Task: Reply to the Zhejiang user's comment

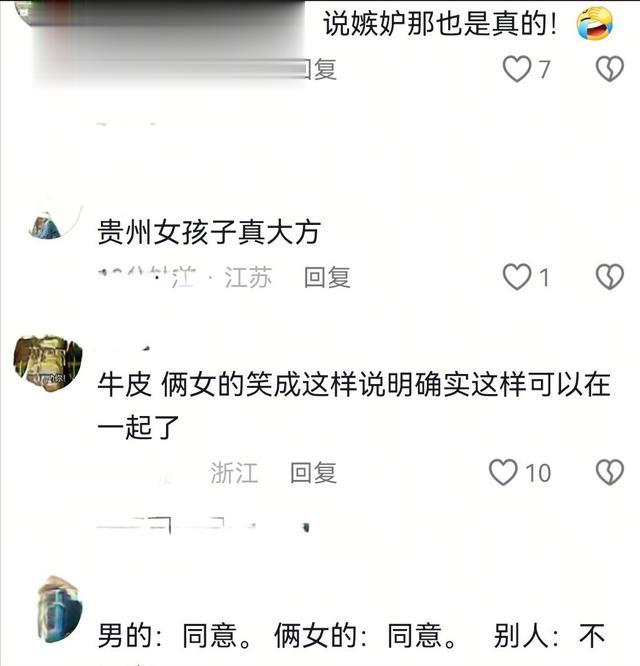Action: (313, 473)
